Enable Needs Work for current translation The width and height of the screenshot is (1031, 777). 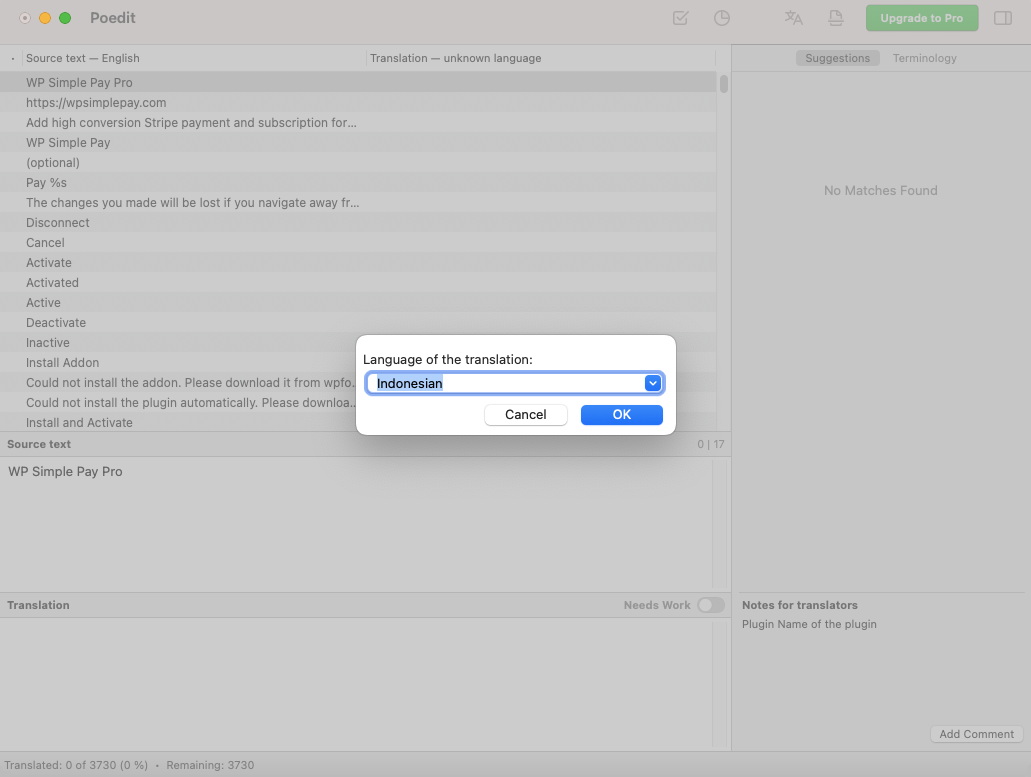(x=711, y=605)
